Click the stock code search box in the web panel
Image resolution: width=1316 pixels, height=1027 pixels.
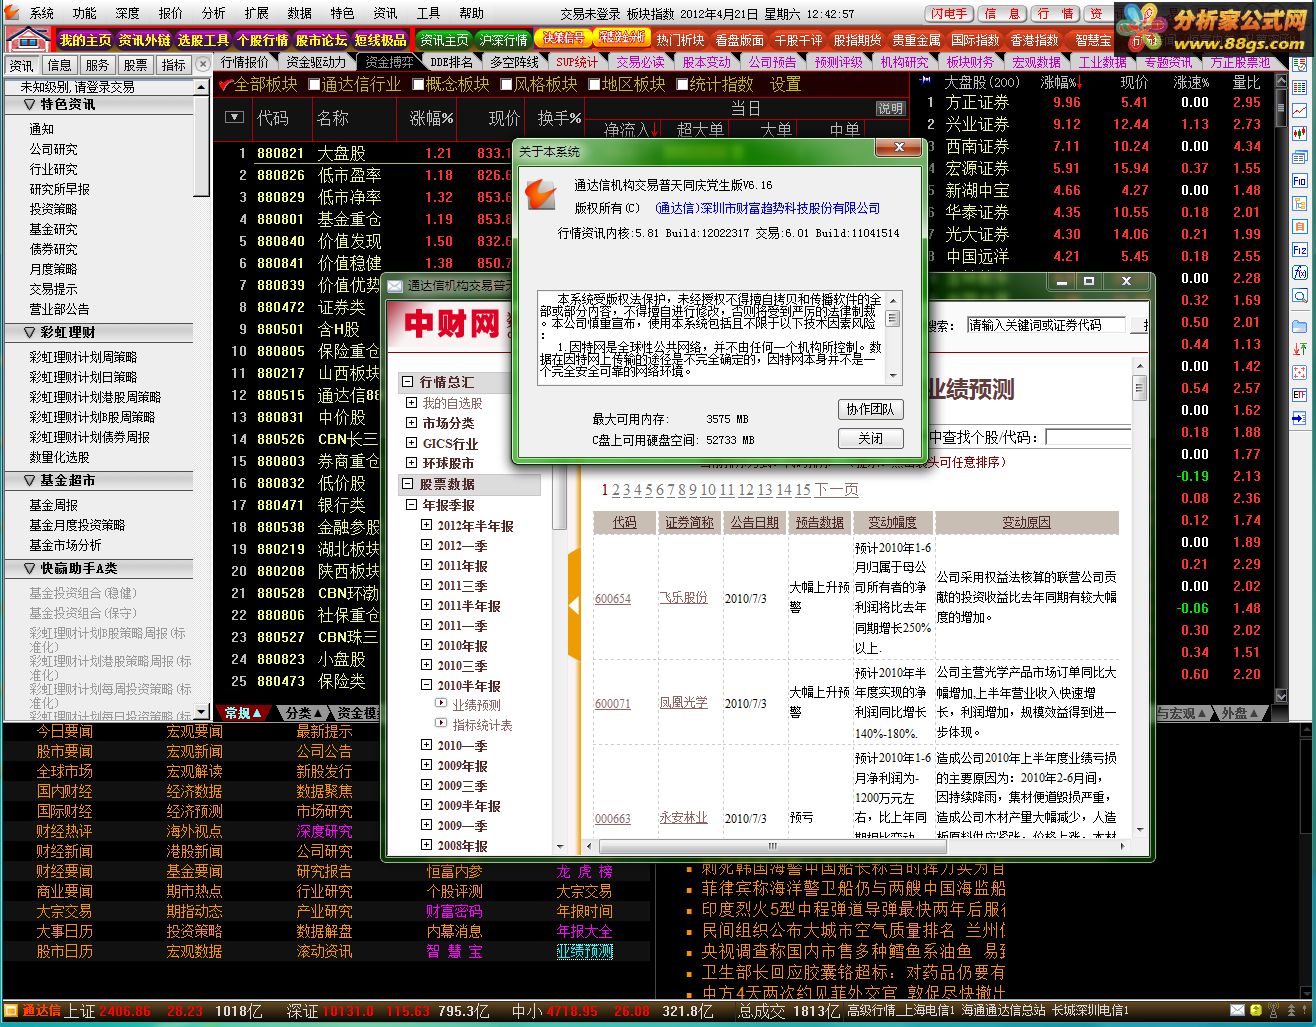point(1087,437)
